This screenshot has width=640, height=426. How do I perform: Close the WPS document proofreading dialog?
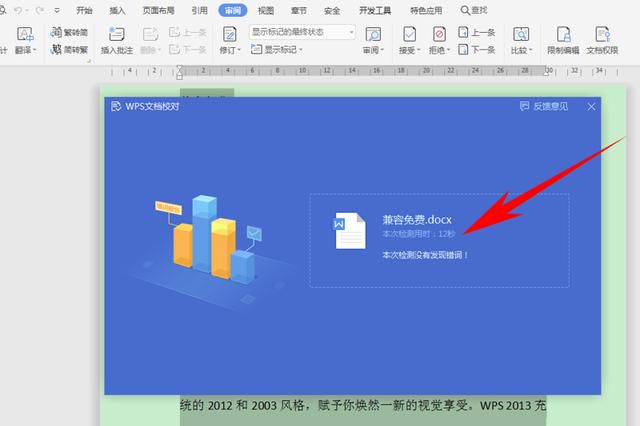591,106
